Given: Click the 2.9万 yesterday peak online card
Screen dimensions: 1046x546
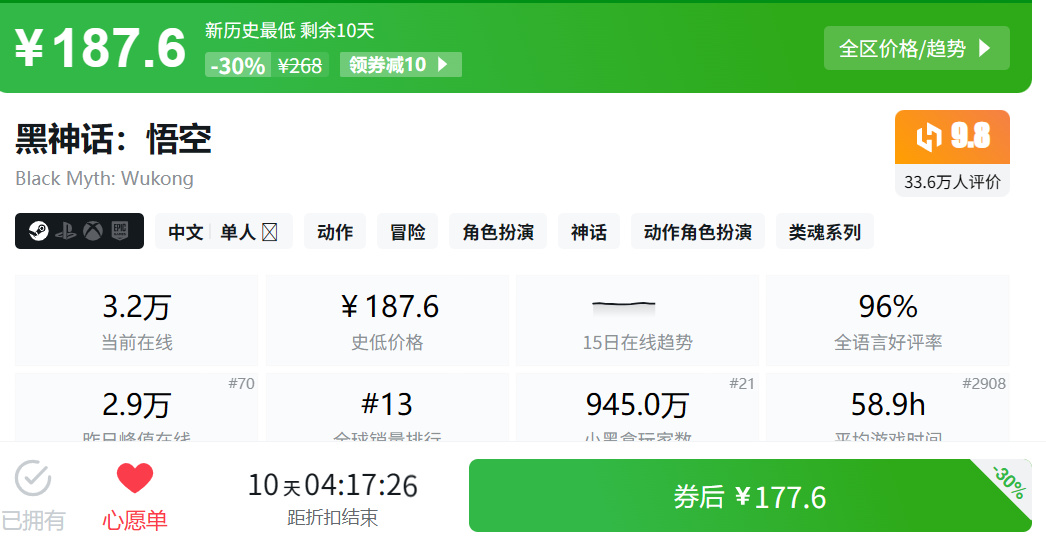Looking at the screenshot, I should coord(137,407).
